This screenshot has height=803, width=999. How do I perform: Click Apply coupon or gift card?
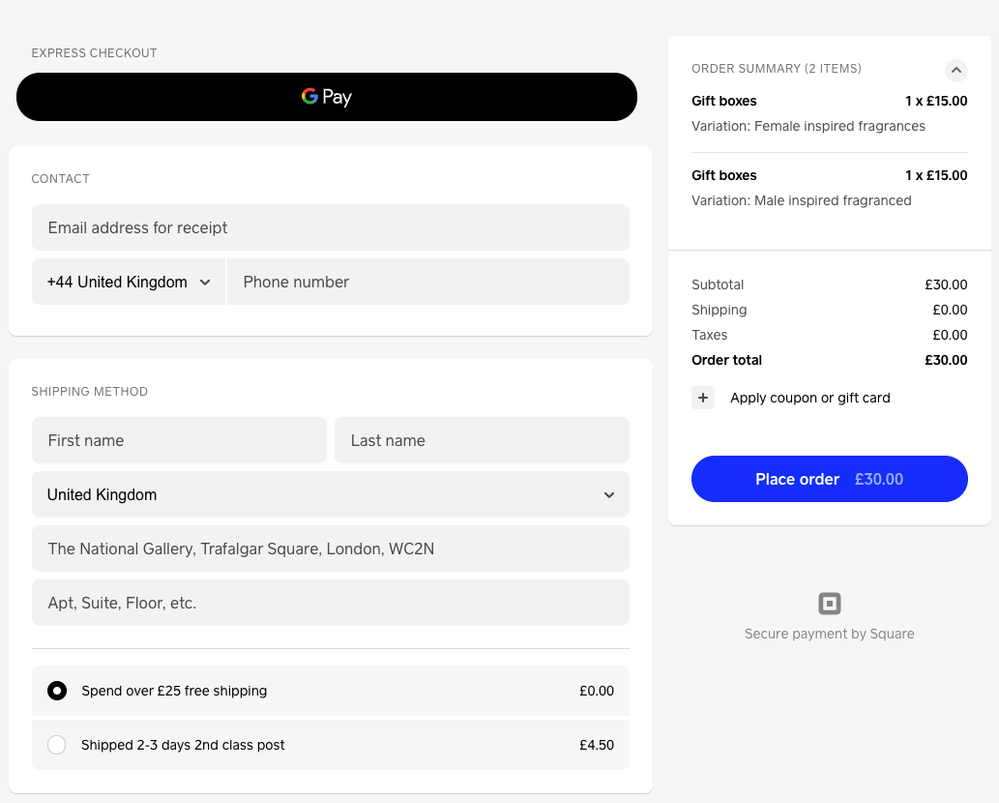tap(809, 397)
